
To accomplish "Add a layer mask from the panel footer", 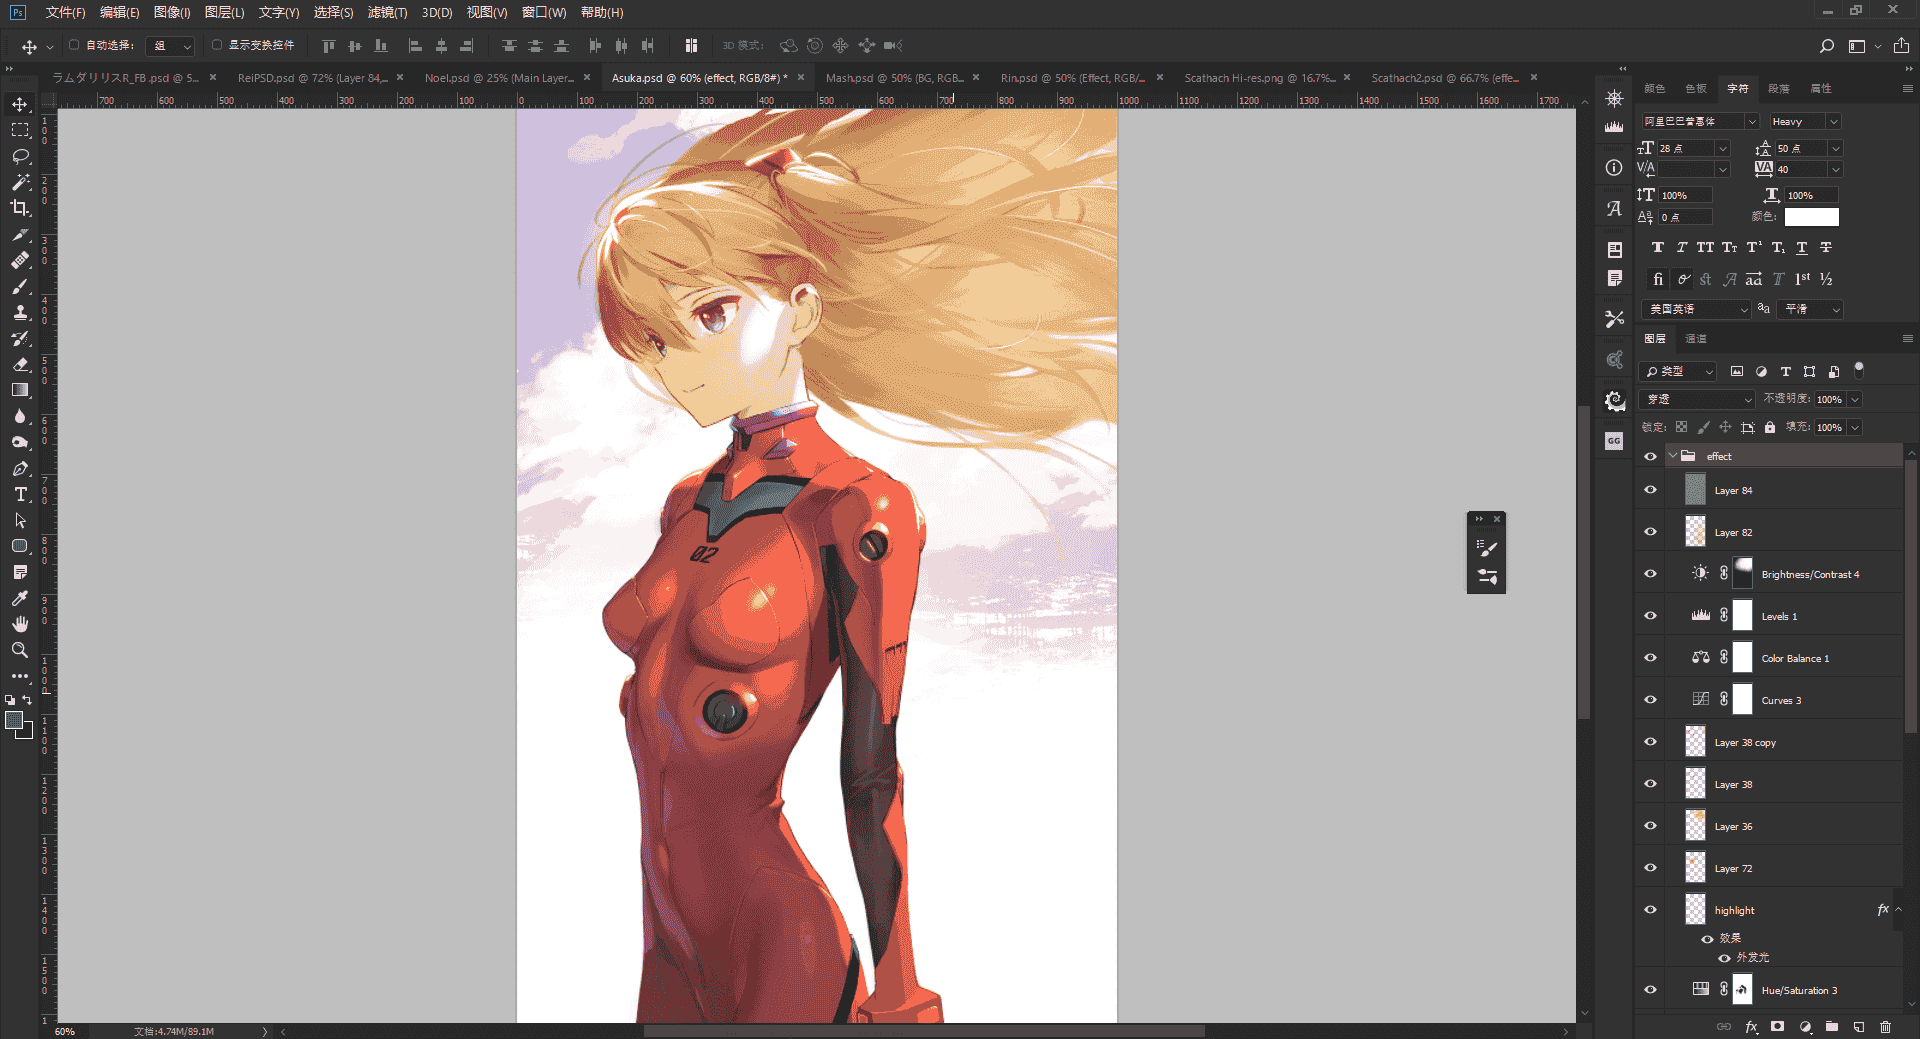I will tap(1777, 1027).
